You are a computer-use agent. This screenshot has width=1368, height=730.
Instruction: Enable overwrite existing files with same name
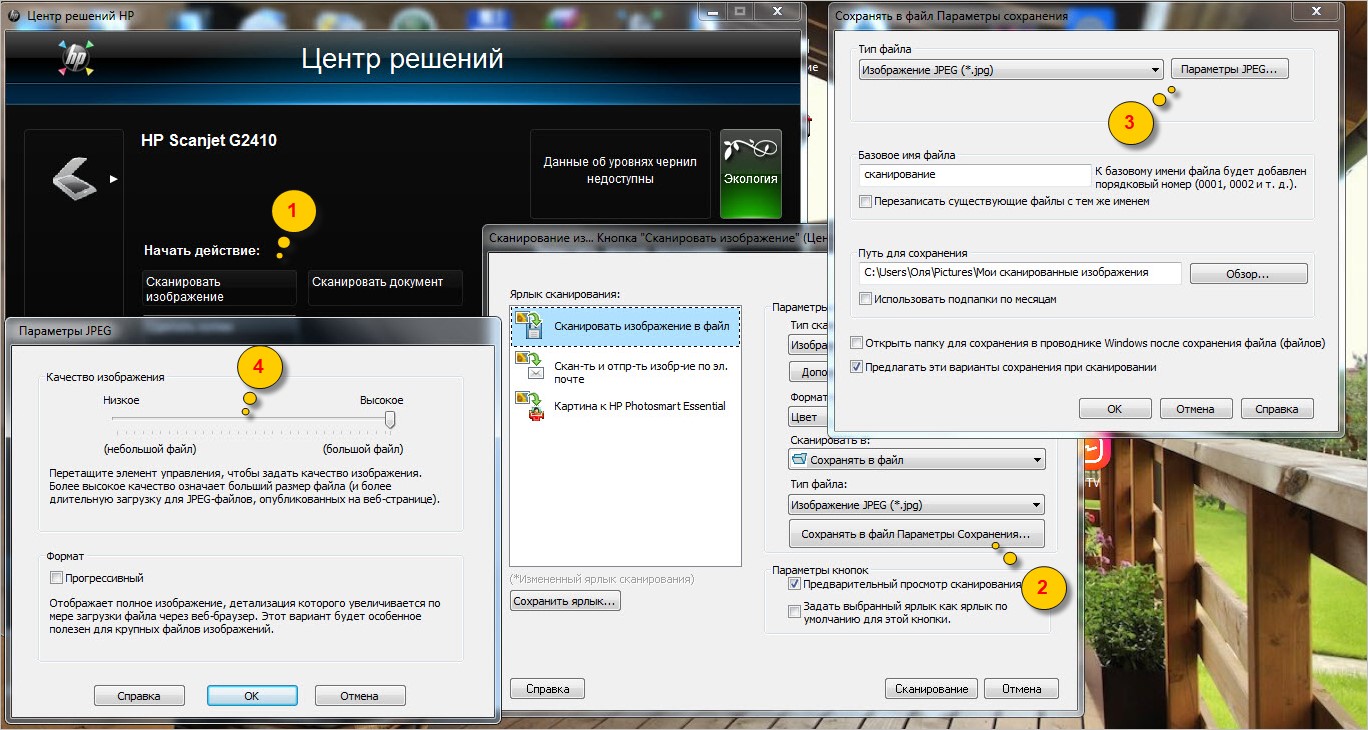(x=865, y=201)
